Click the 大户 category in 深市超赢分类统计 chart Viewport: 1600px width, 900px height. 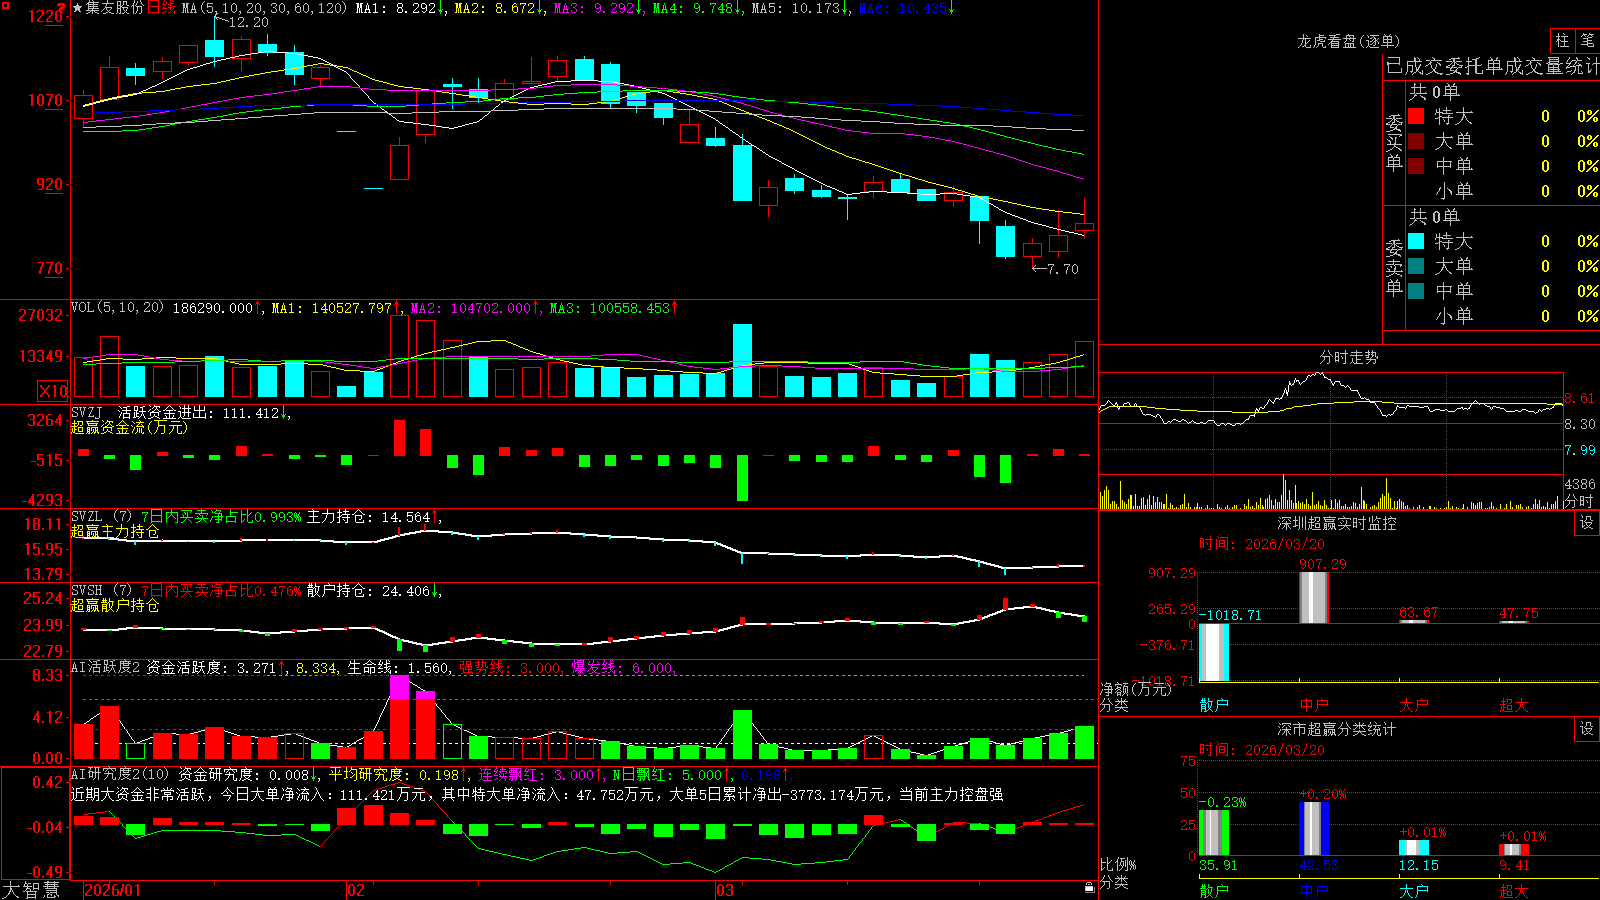tap(1414, 890)
